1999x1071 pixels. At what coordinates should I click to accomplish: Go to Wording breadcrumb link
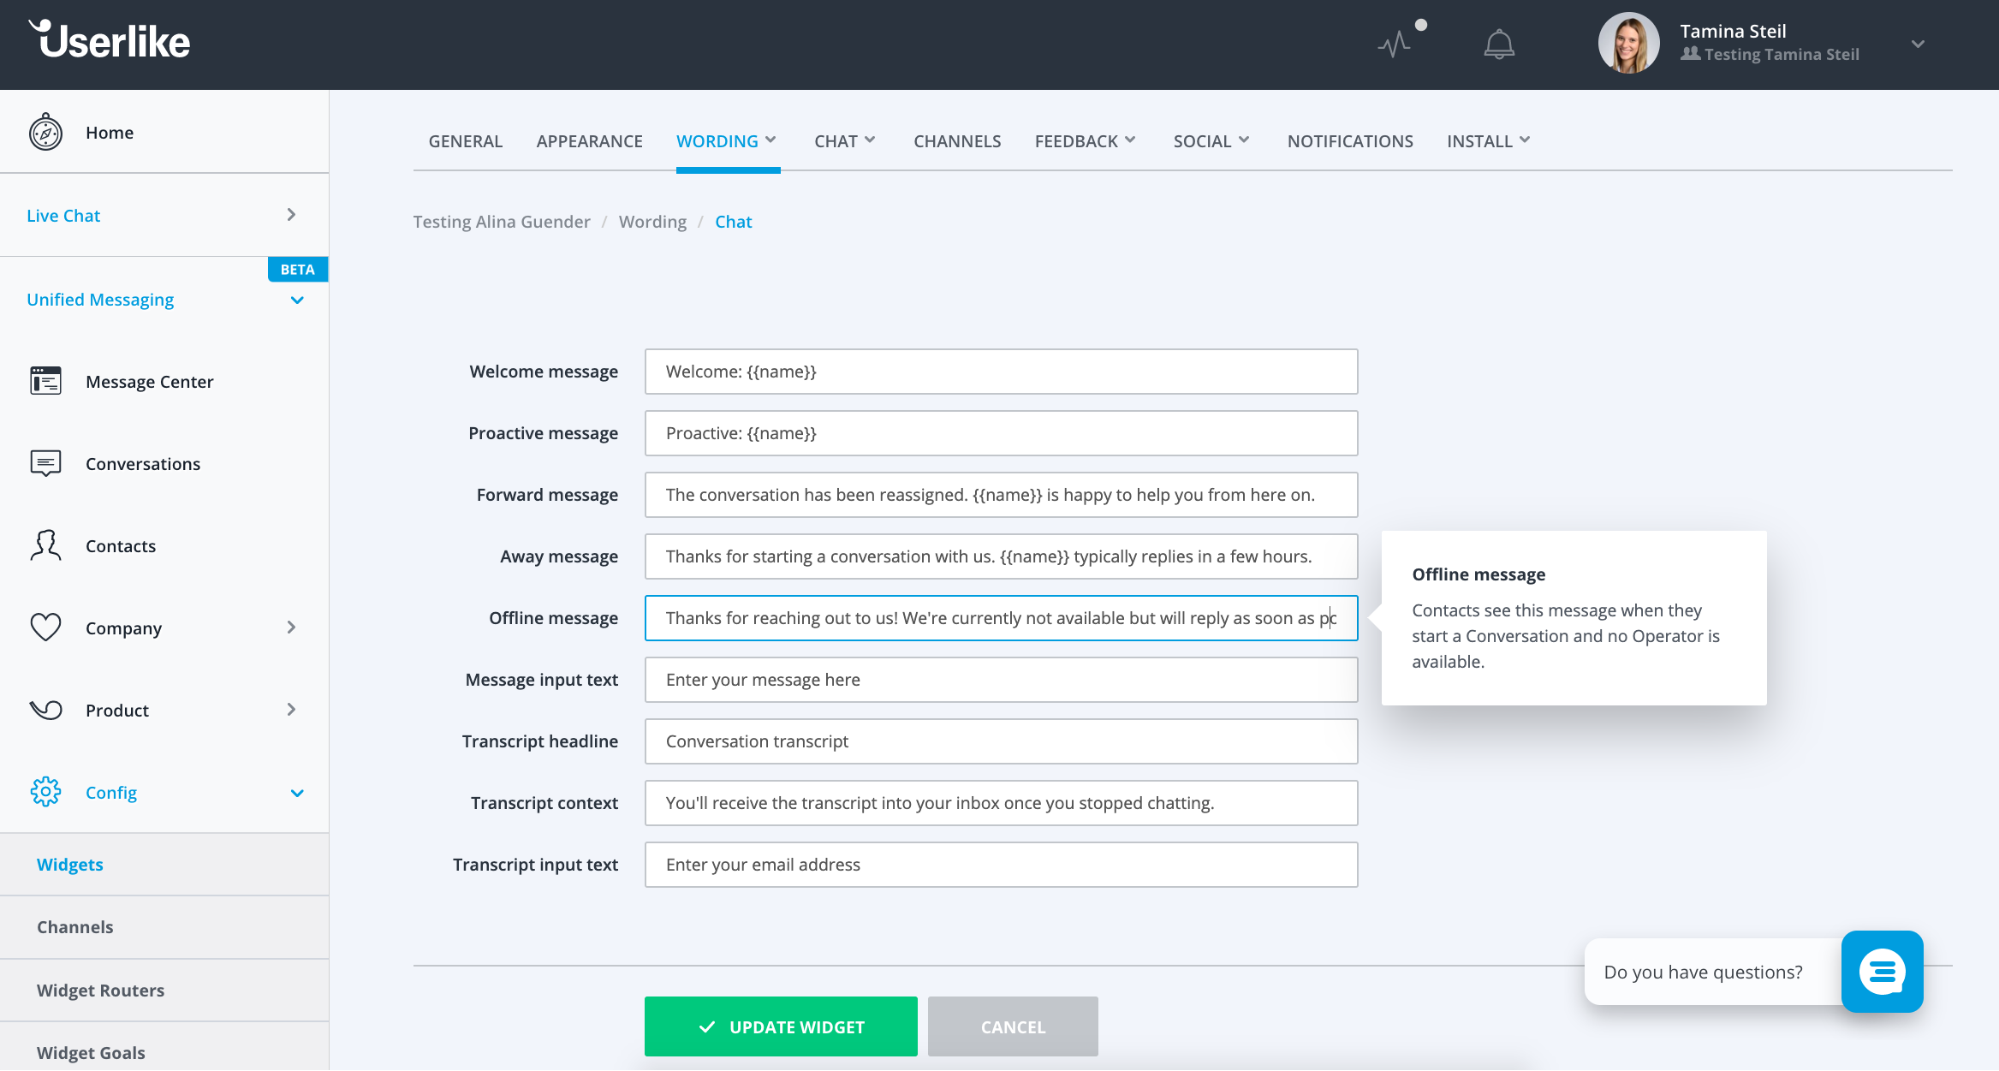coord(652,222)
